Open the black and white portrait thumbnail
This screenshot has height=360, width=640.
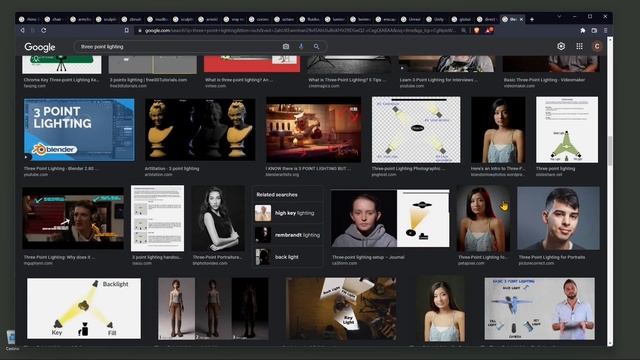[x=218, y=218]
